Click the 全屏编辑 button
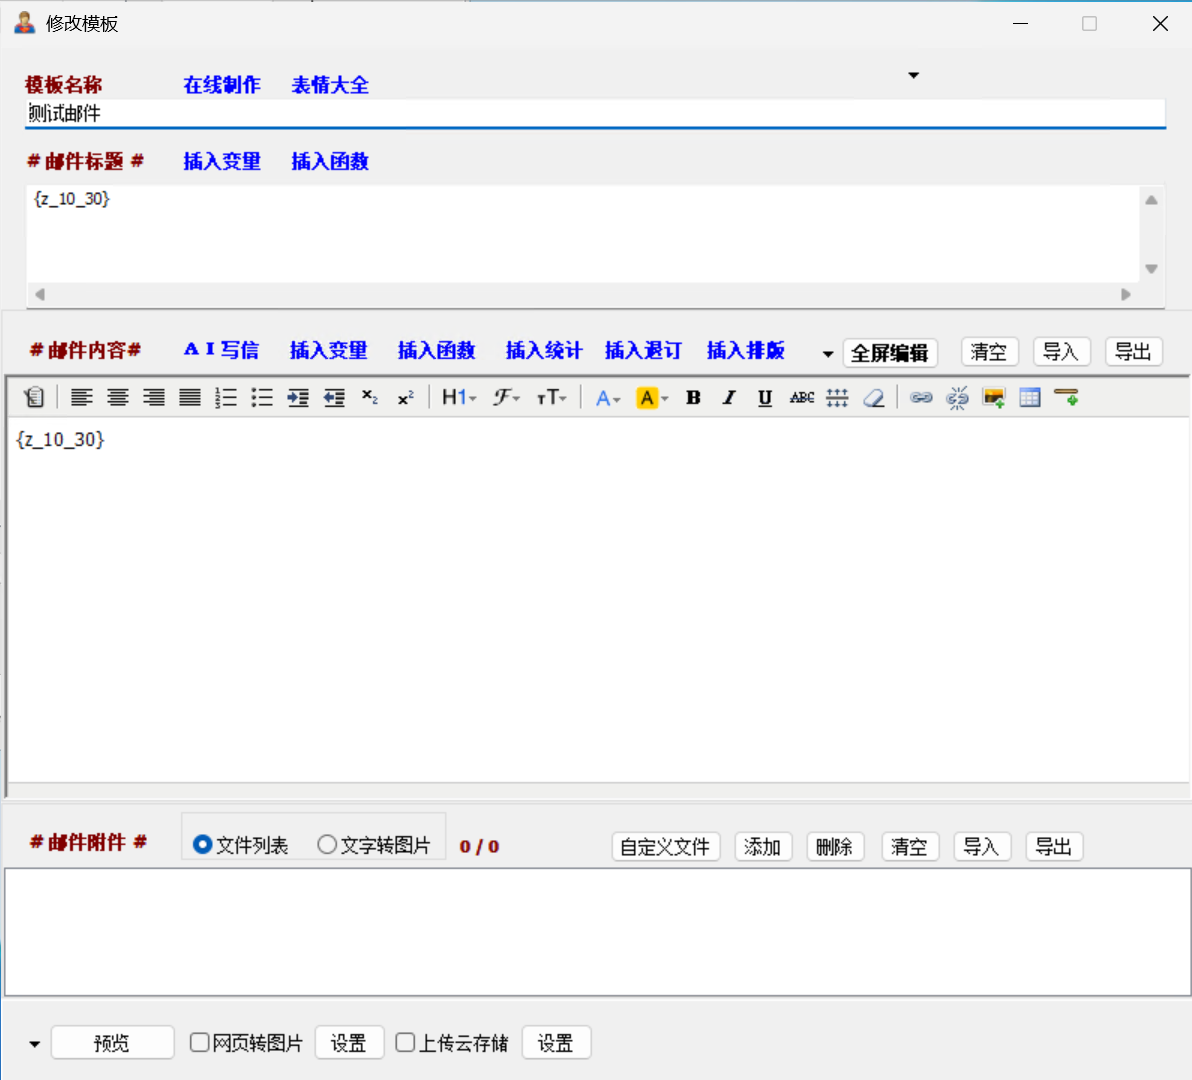1192x1080 pixels. click(x=889, y=353)
